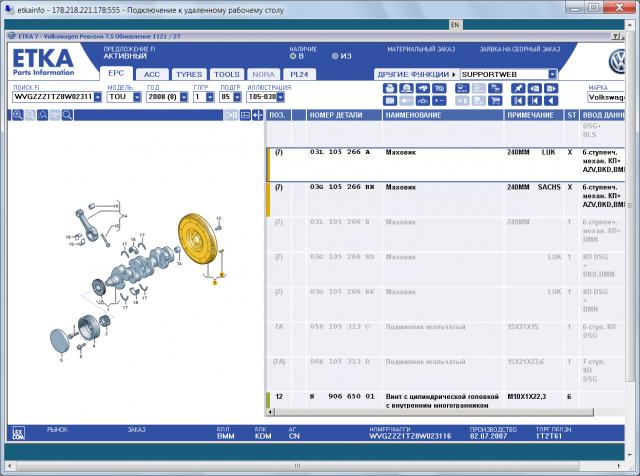This screenshot has width=640, height=476.
Task: Switch to the PL24 tab
Action: point(300,74)
